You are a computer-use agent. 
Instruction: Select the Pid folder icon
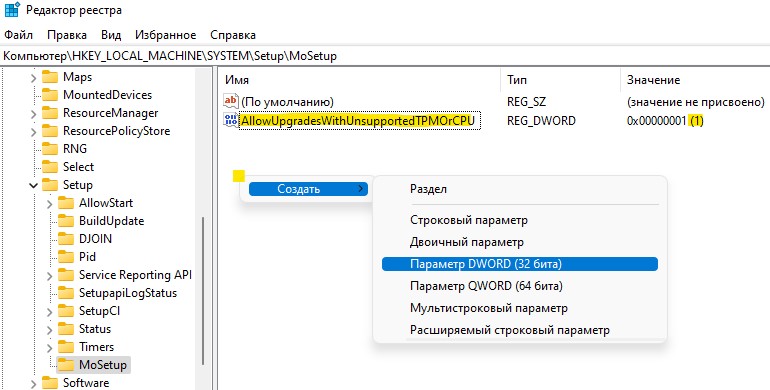pyautogui.click(x=66, y=257)
